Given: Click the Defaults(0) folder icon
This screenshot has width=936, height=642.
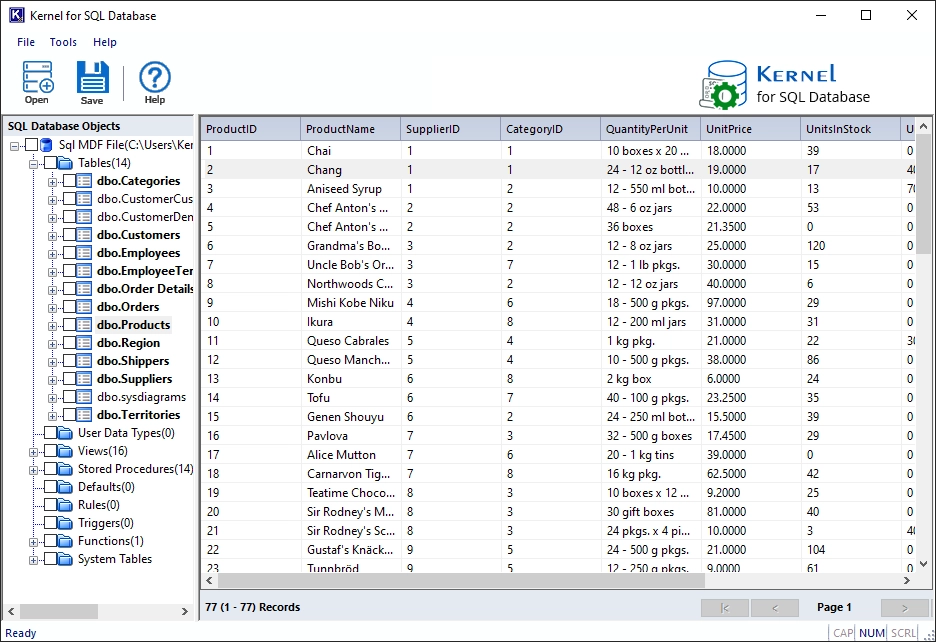Looking at the screenshot, I should point(66,487).
